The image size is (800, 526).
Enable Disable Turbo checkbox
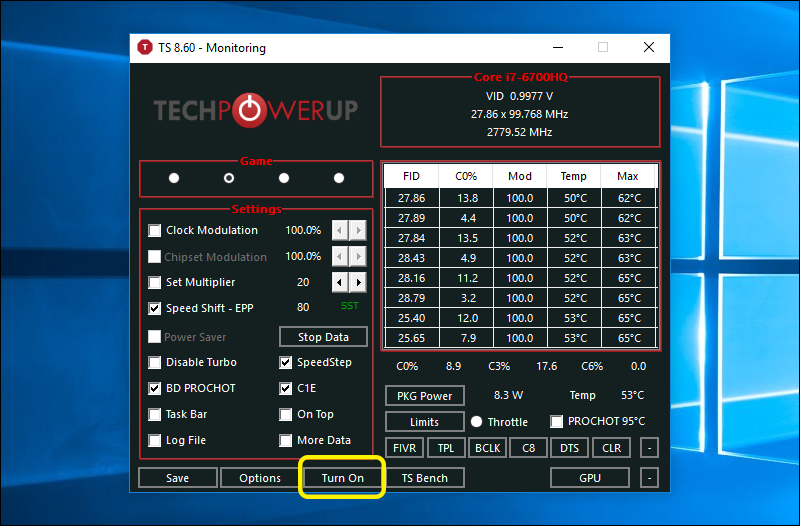tap(155, 363)
